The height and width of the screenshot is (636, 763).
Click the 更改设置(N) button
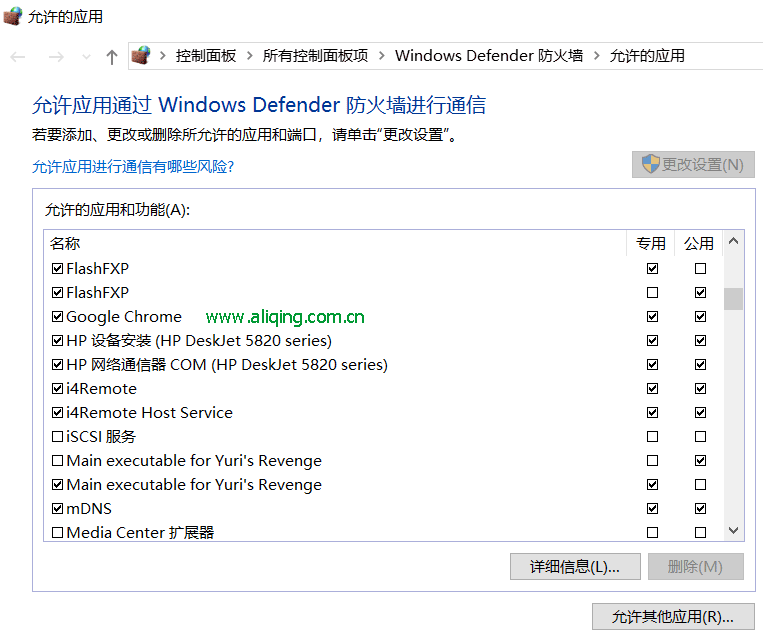click(x=693, y=164)
